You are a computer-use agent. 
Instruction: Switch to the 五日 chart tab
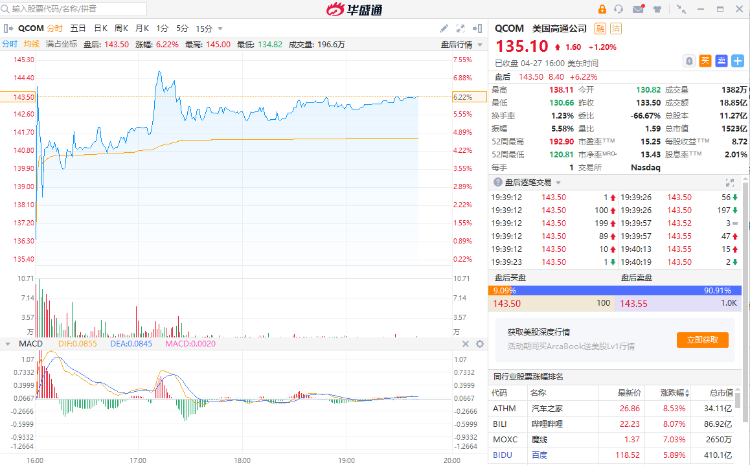(x=78, y=29)
